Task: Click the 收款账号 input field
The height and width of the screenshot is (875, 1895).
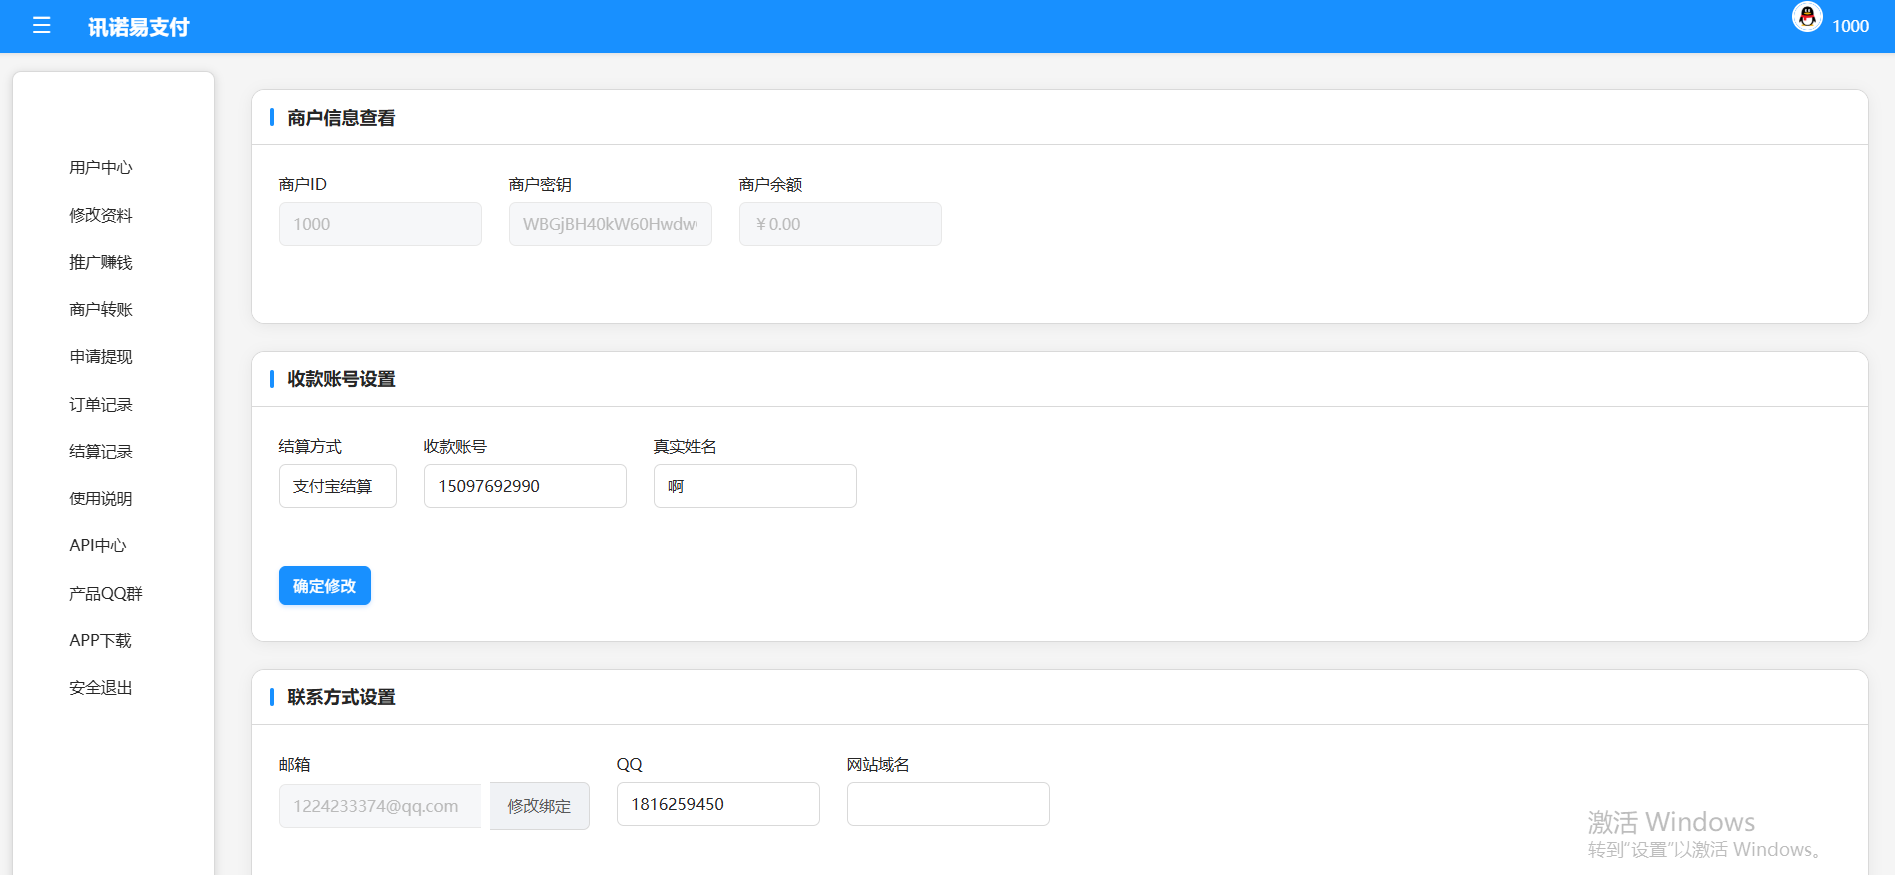Action: click(x=525, y=486)
